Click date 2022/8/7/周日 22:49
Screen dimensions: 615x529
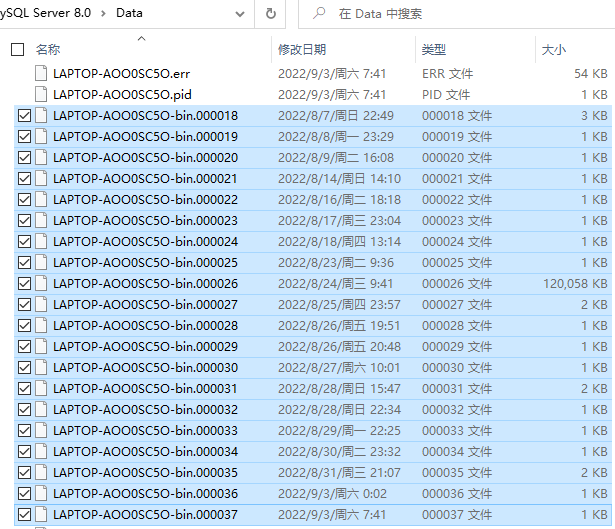tap(336, 116)
